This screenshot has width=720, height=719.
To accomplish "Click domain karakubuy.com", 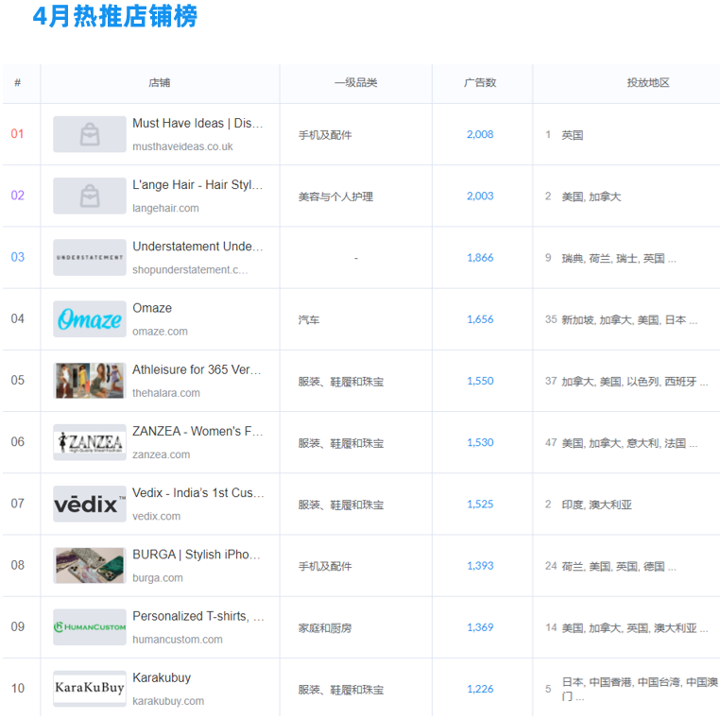I will [x=168, y=701].
